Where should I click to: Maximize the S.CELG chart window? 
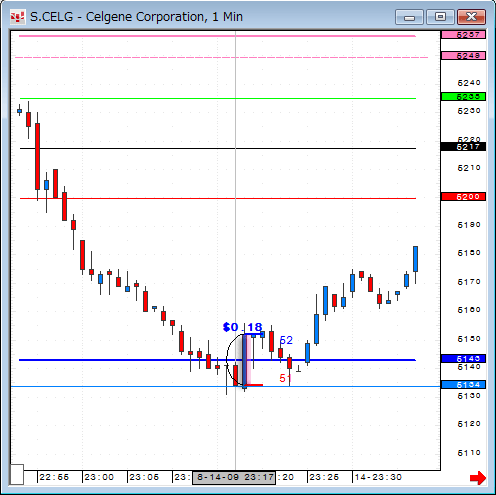[x=440, y=17]
